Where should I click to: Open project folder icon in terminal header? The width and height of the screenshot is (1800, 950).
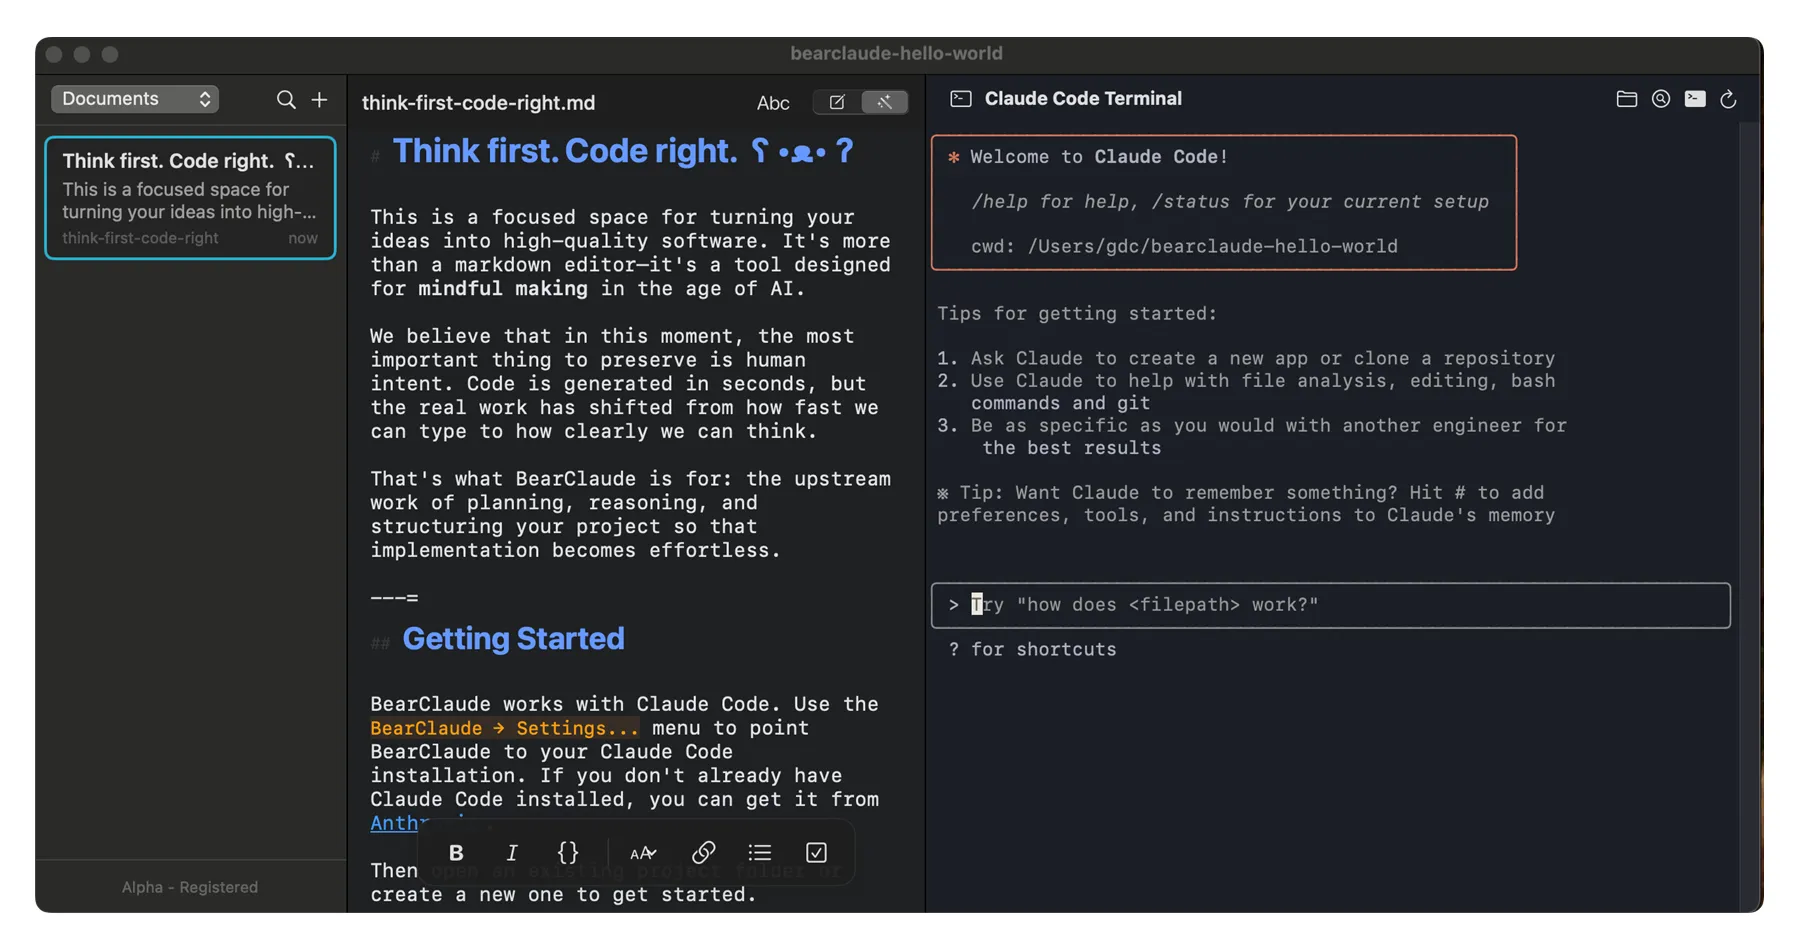pyautogui.click(x=1626, y=99)
